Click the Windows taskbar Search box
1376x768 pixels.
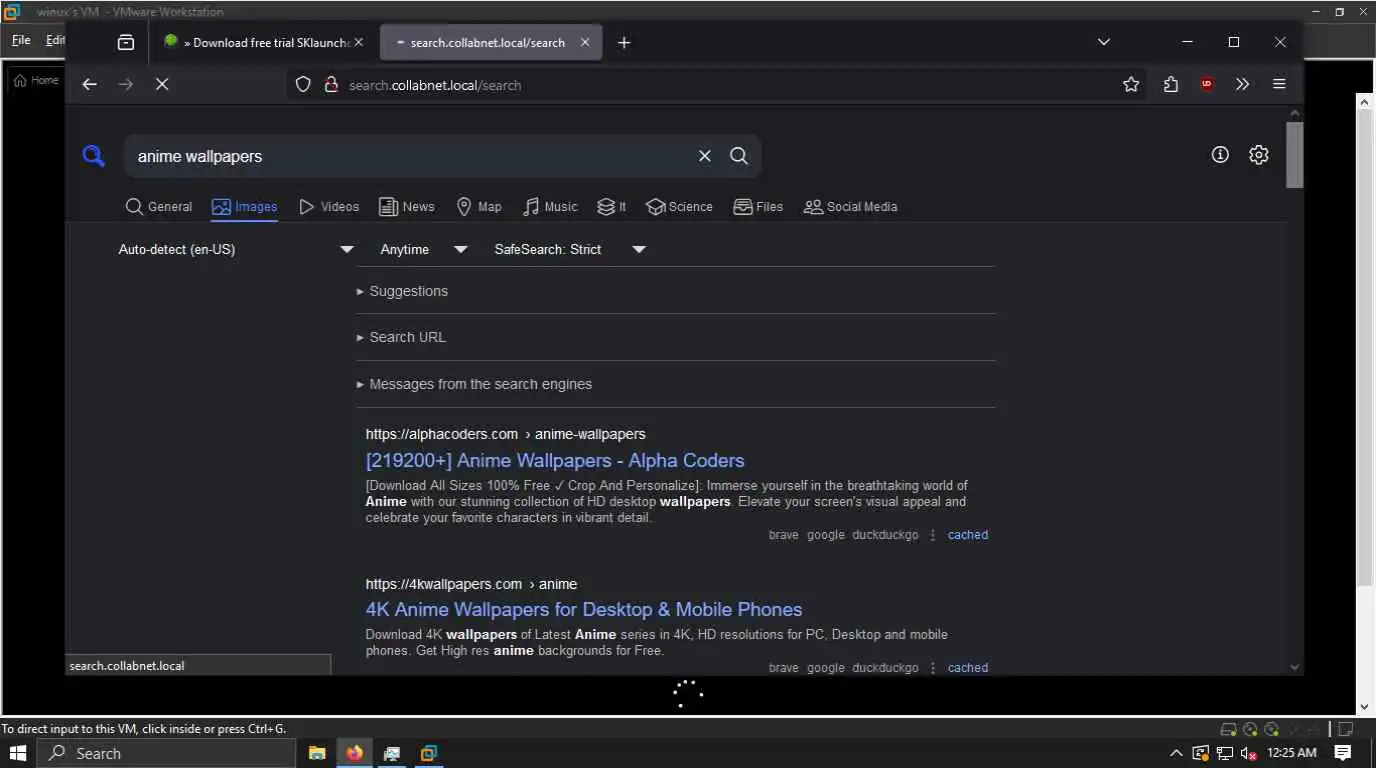166,753
